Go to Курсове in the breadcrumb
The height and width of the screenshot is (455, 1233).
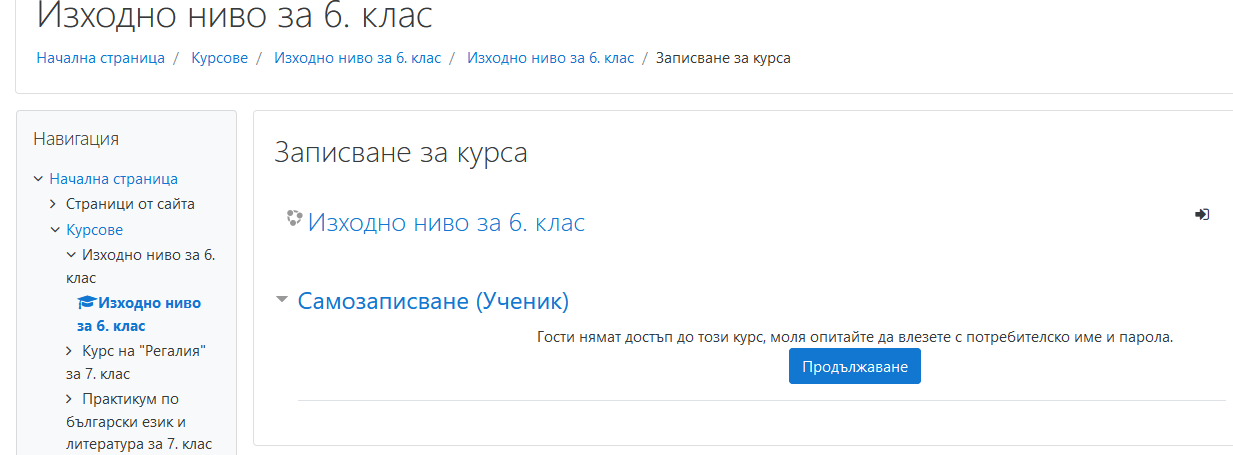[219, 58]
